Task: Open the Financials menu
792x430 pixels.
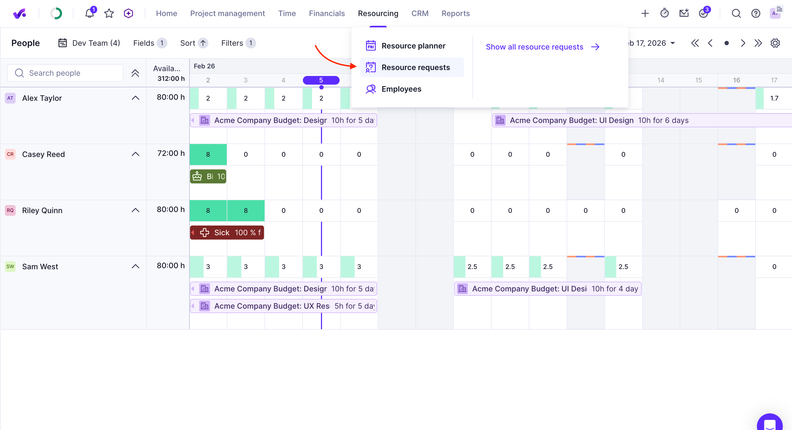Action: click(327, 14)
